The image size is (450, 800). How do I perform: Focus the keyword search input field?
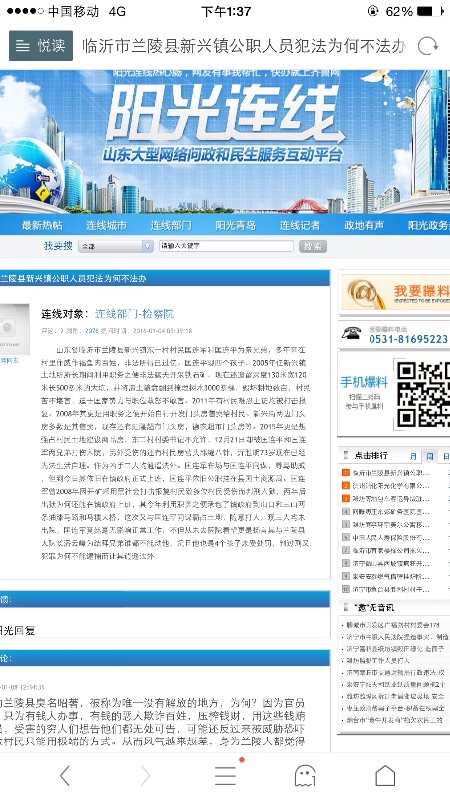click(226, 246)
